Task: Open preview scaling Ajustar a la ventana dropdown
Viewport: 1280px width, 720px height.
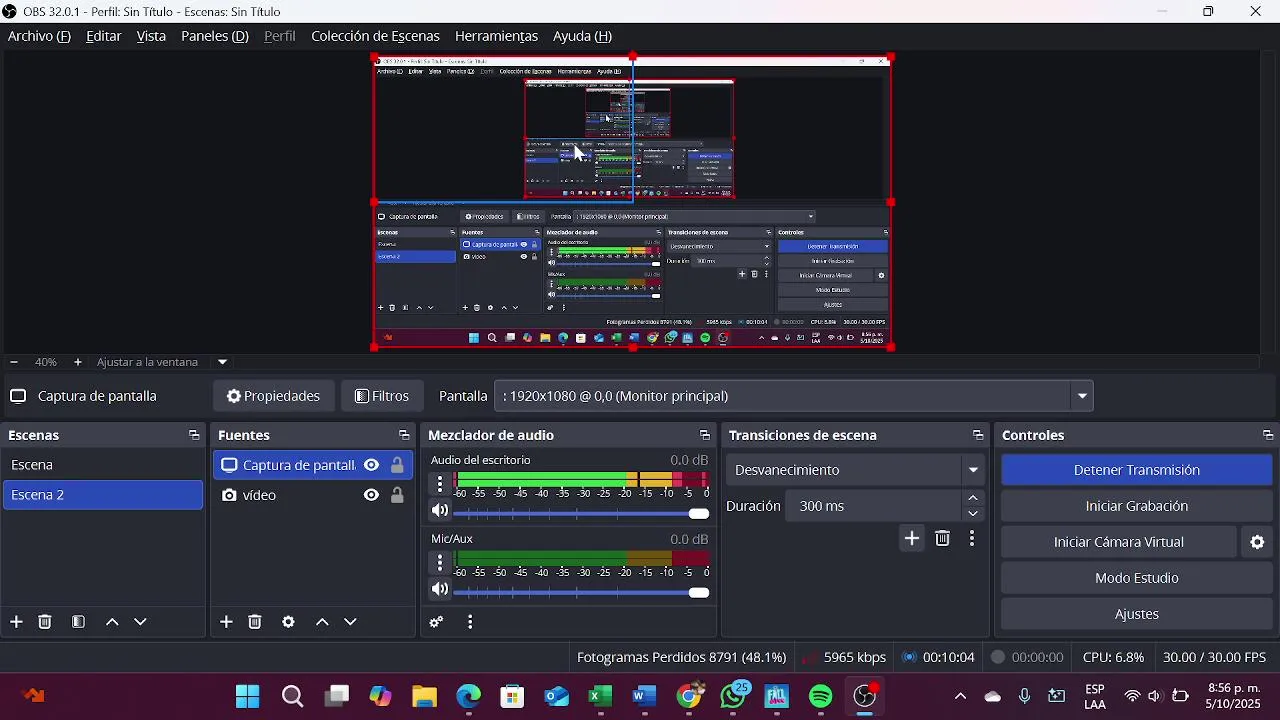Action: tap(222, 362)
